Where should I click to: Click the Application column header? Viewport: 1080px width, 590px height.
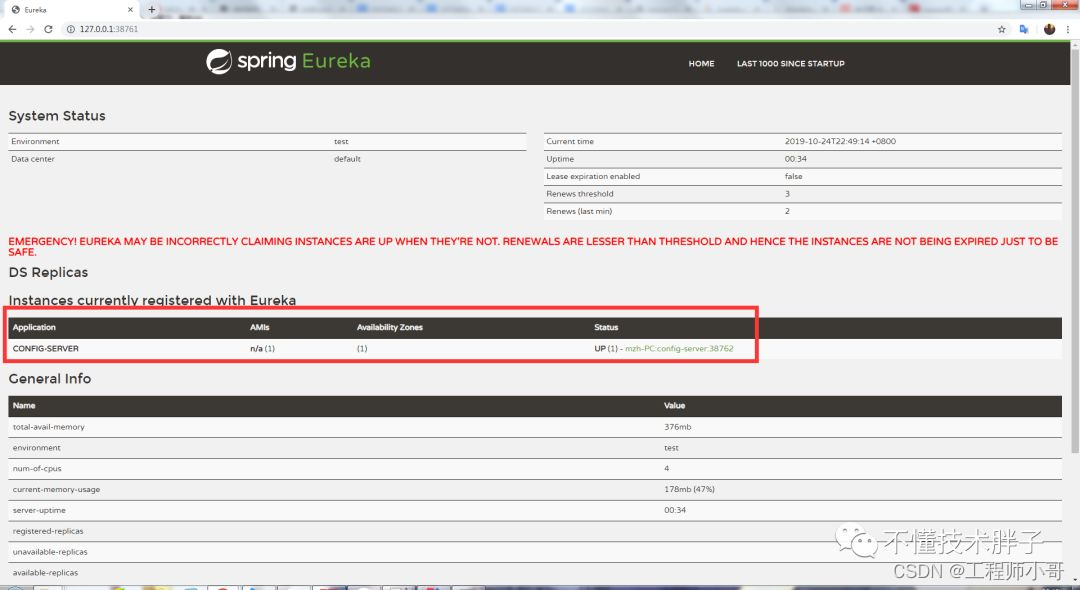34,327
